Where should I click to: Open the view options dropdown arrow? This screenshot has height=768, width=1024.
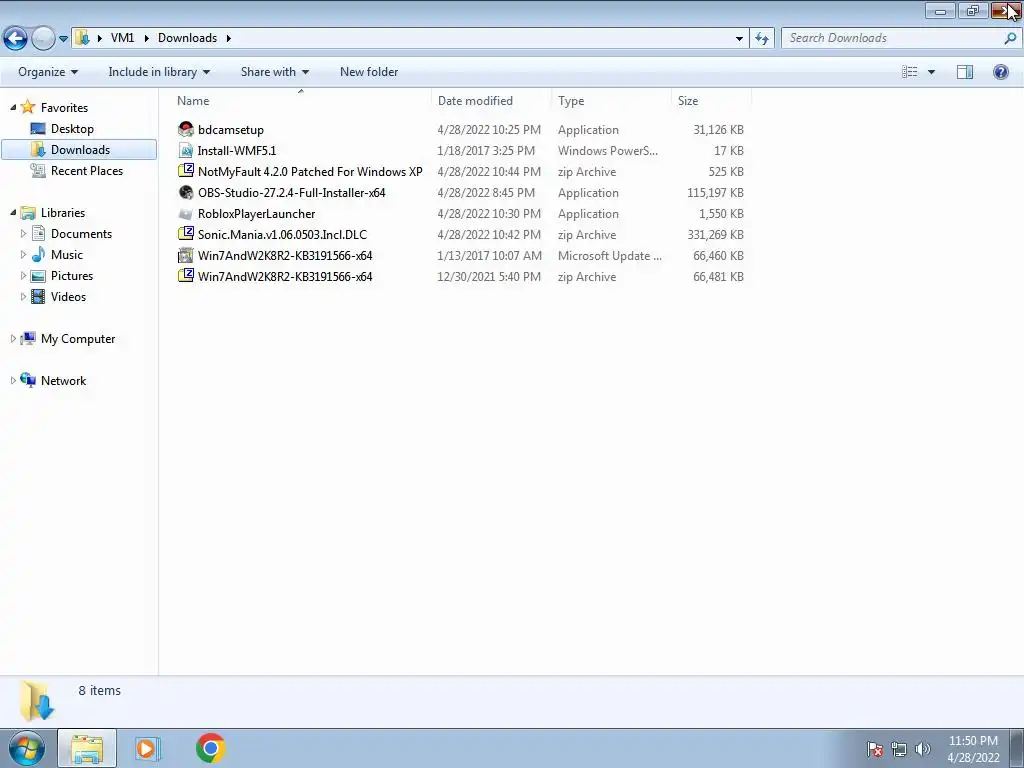point(931,72)
